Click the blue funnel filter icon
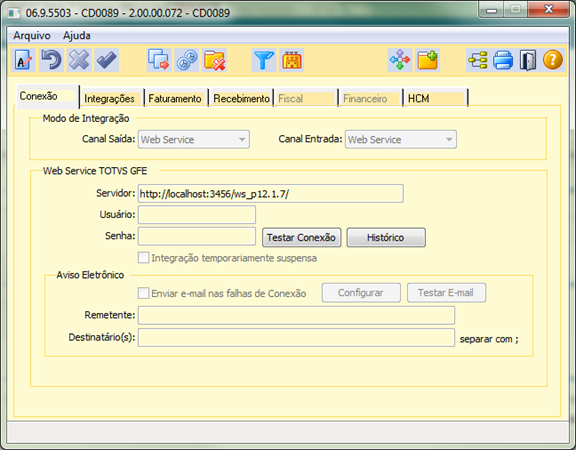The height and width of the screenshot is (450, 576). 264,60
